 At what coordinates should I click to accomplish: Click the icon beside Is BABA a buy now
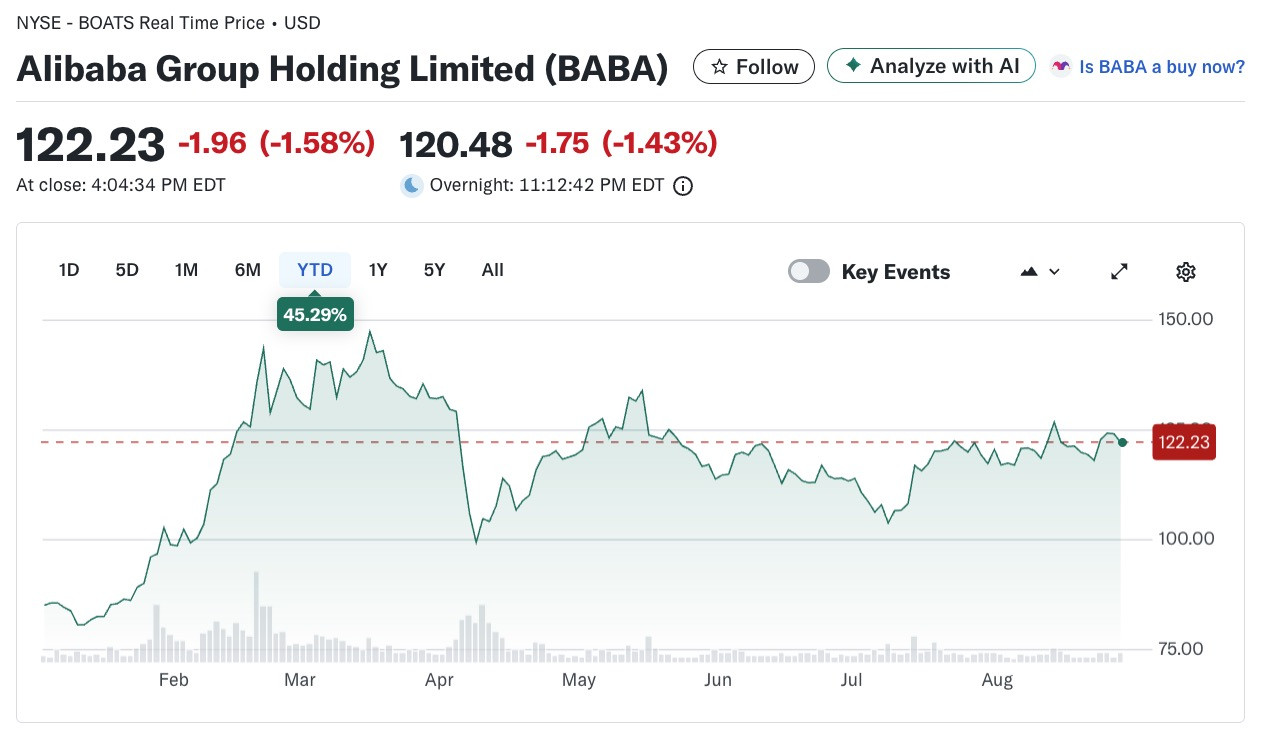[1060, 67]
